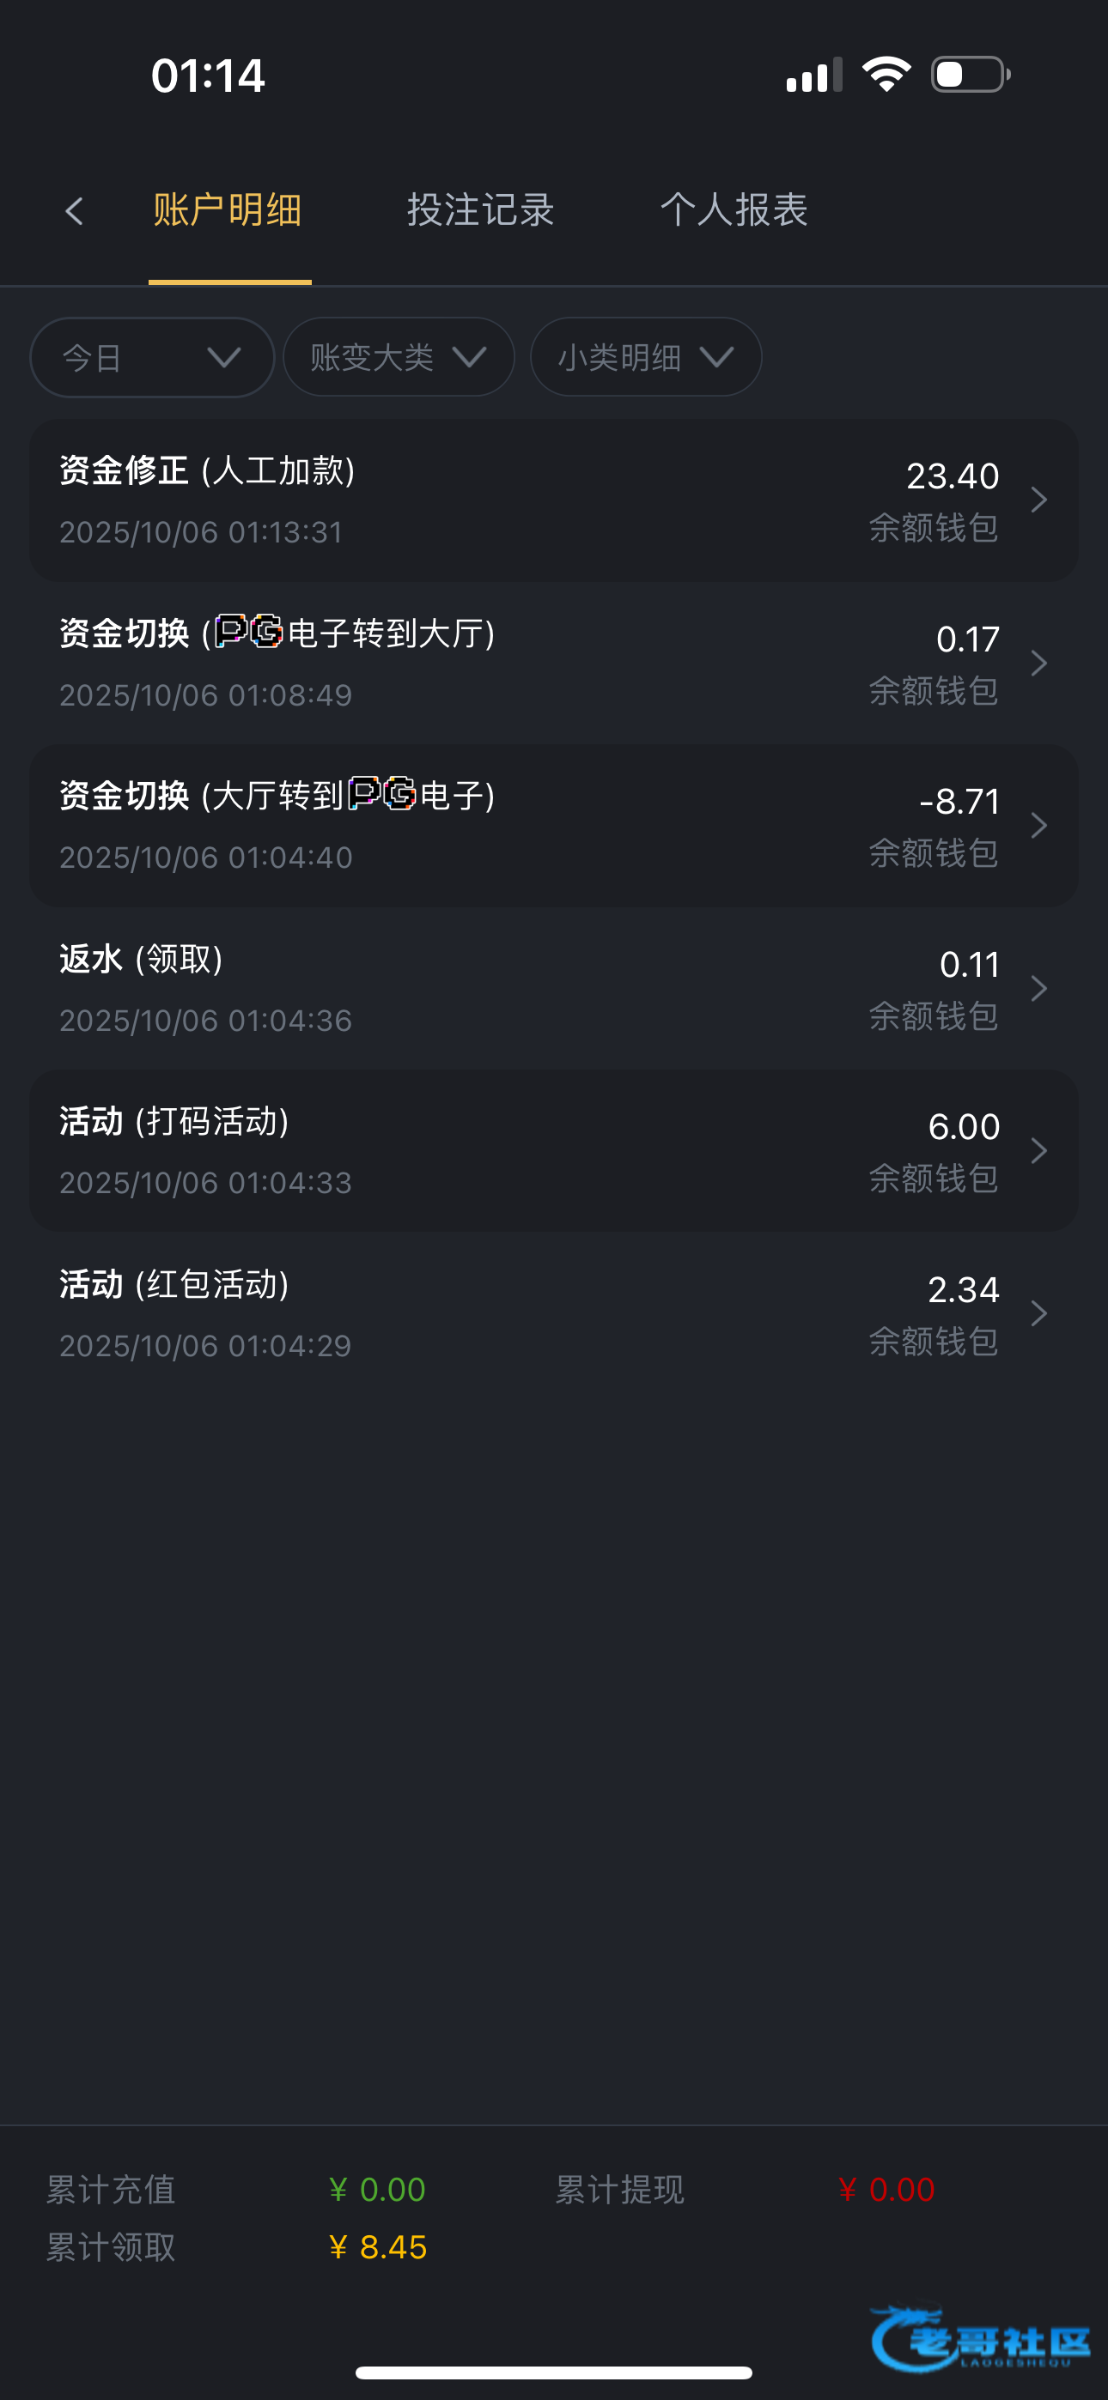The image size is (1108, 2400).
Task: Tap chevron beside the -8.71 transfer entry
Action: click(1039, 826)
